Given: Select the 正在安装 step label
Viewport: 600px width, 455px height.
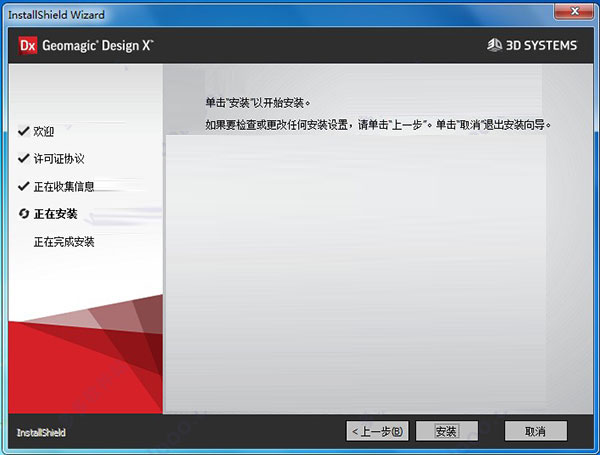Looking at the screenshot, I should click(x=55, y=214).
